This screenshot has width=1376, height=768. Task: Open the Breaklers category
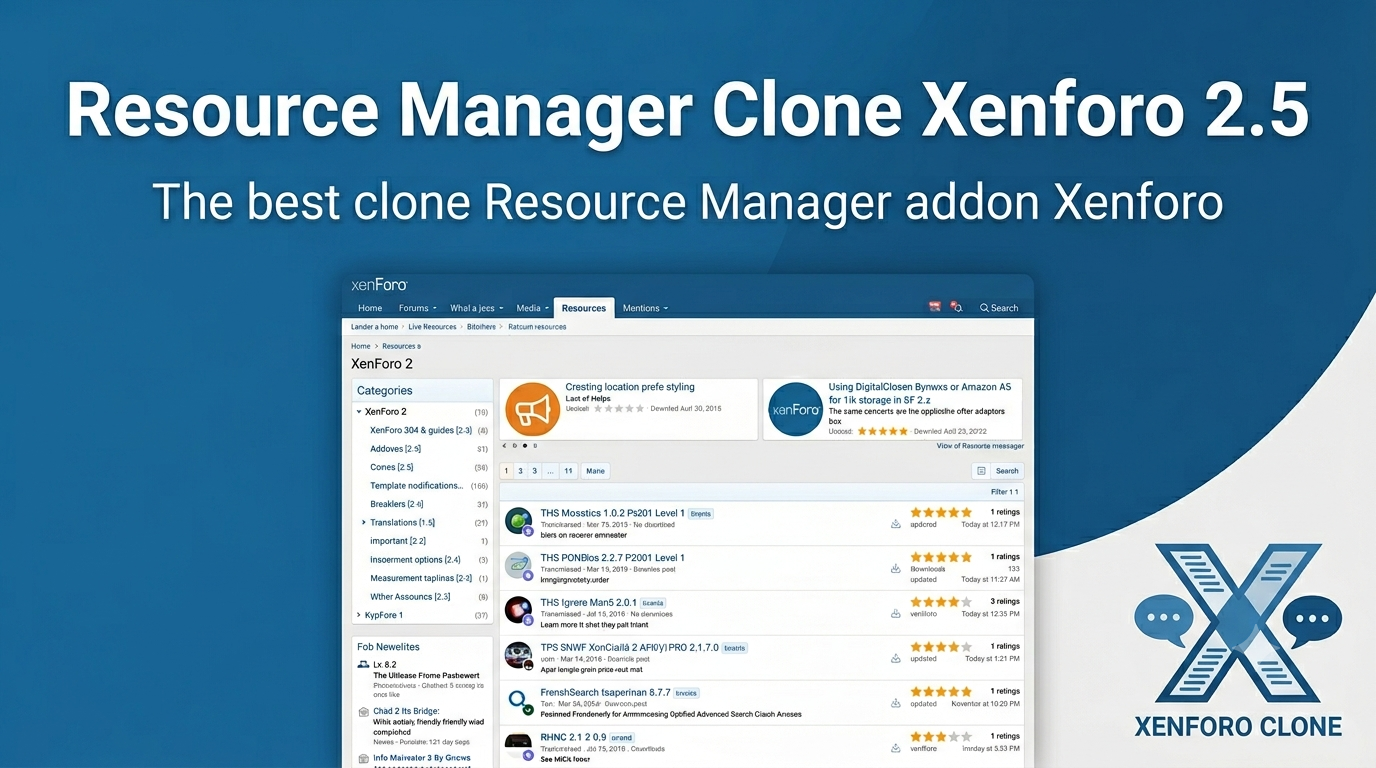pyautogui.click(x=397, y=504)
